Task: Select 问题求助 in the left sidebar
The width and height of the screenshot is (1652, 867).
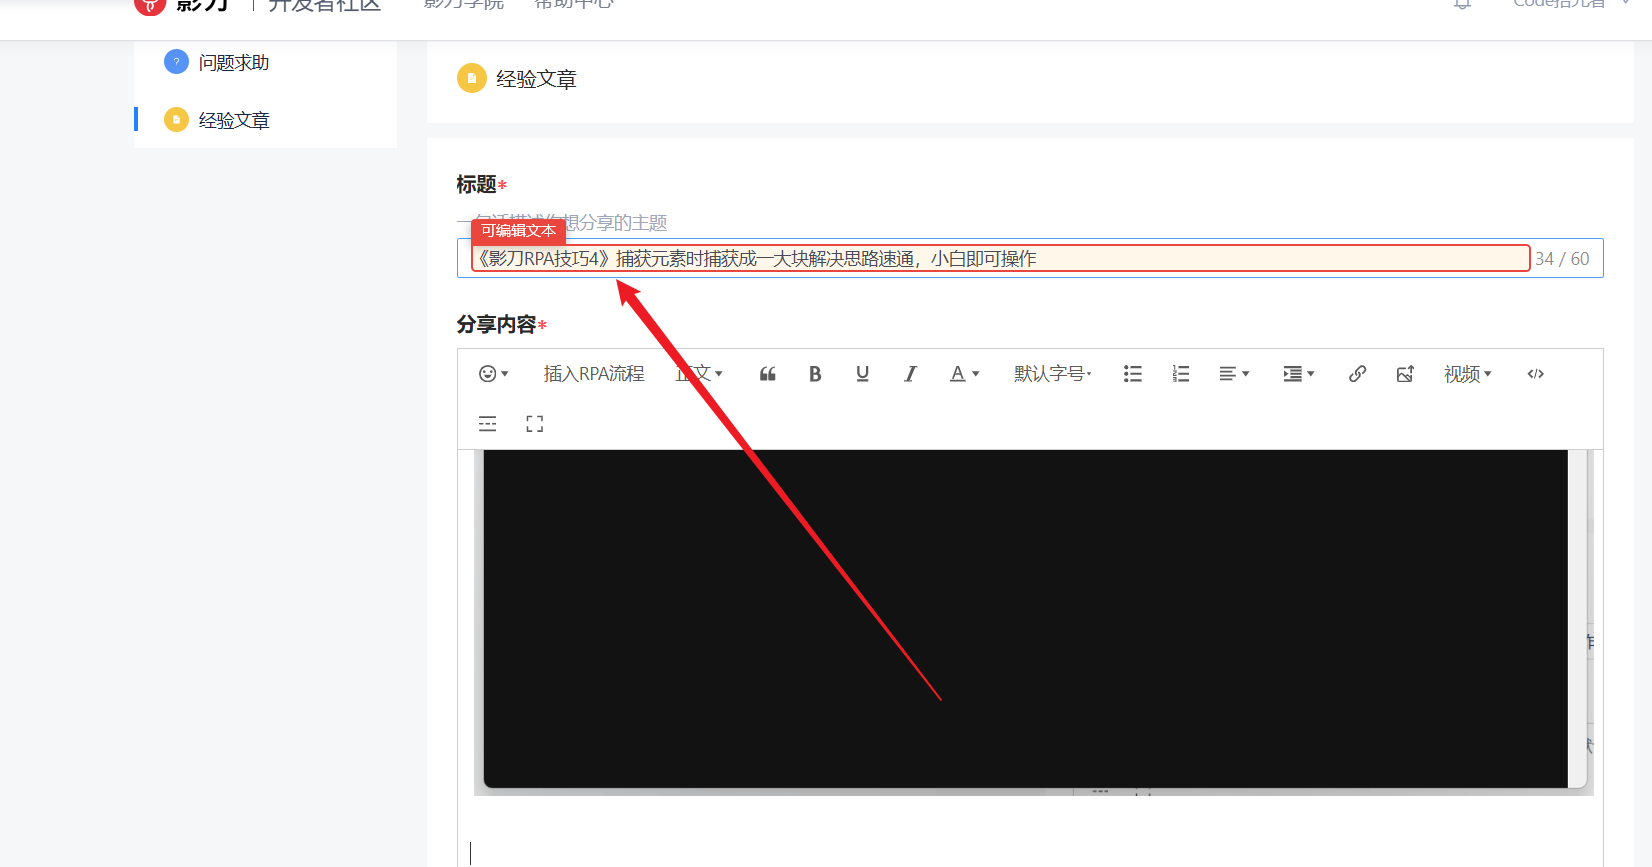Action: 233,63
